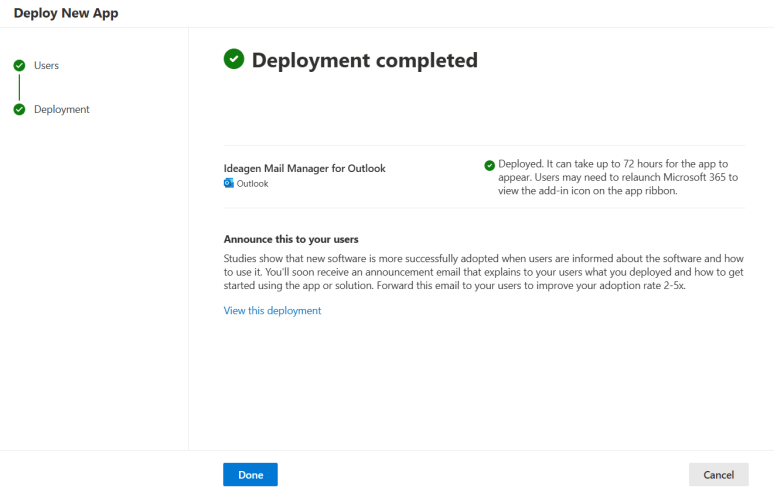774x495 pixels.
Task: Click the Announce this to your users heading
Action: tap(291, 240)
